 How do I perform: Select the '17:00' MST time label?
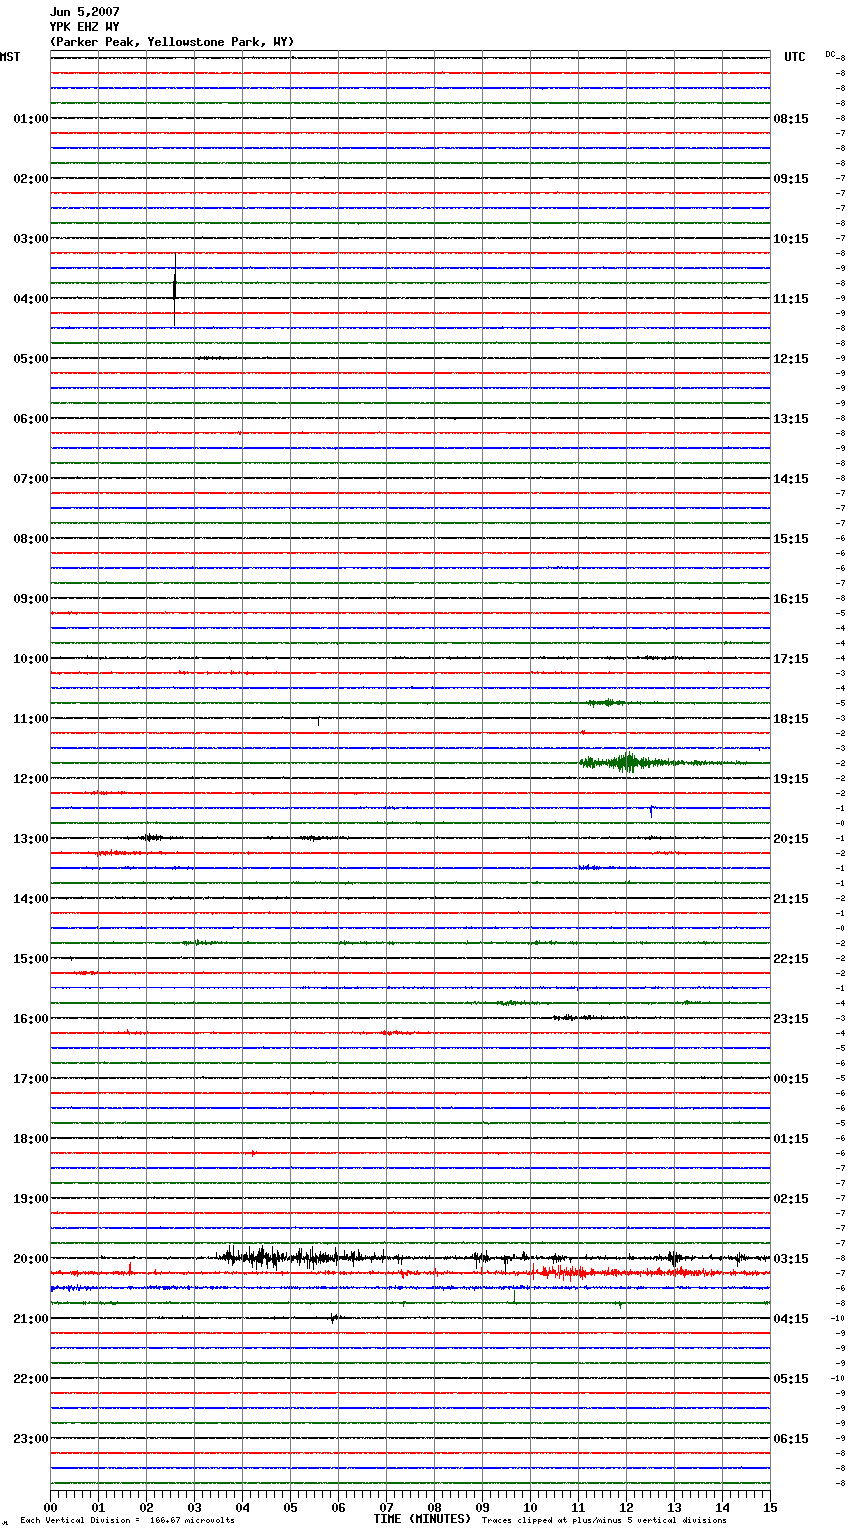click(x=31, y=1079)
